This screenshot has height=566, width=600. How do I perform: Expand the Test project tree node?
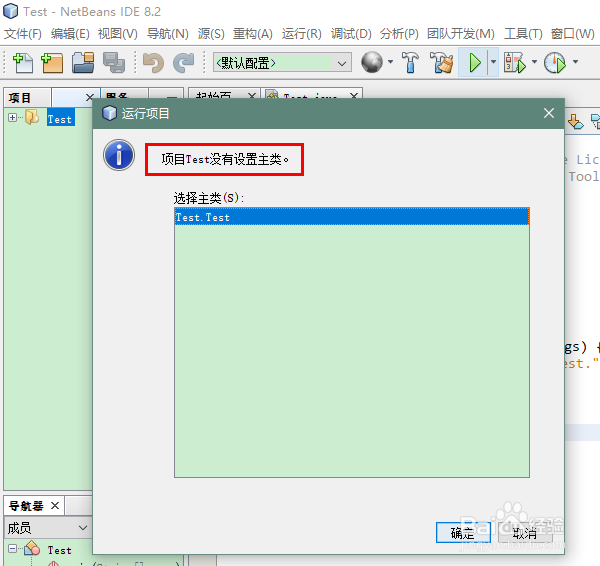12,117
